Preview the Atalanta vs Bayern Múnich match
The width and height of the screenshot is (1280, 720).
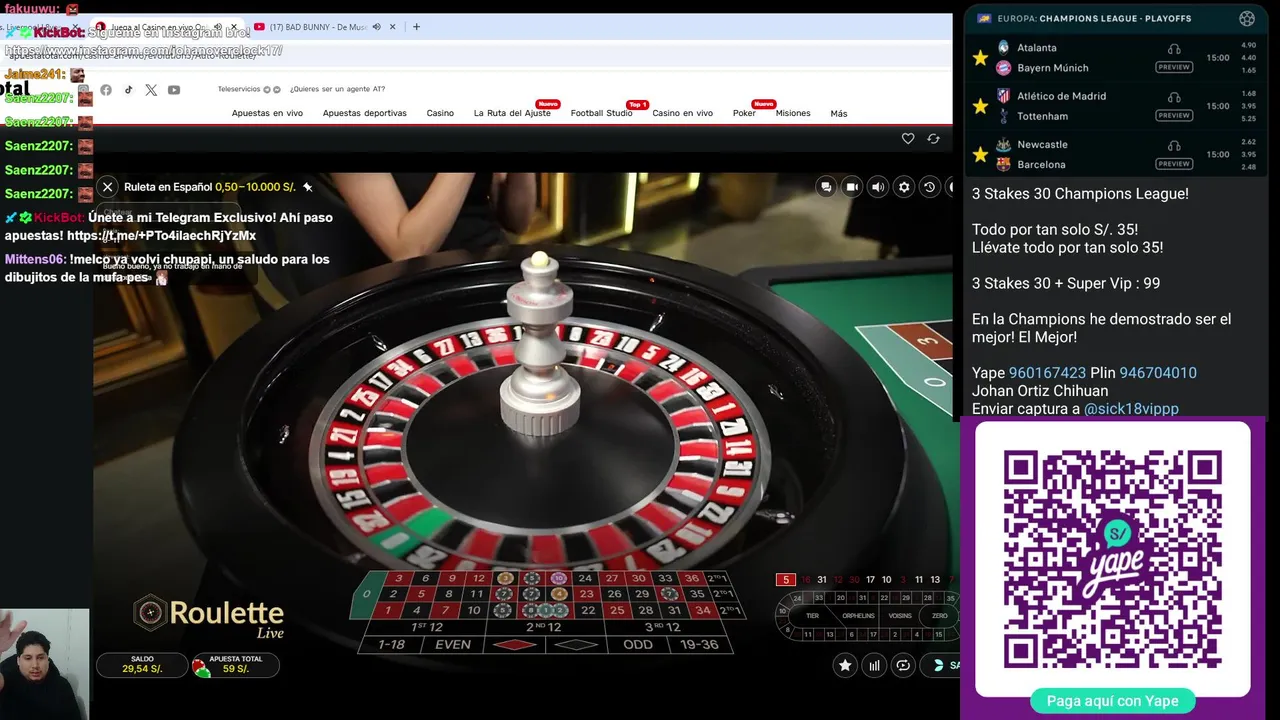[1174, 67]
